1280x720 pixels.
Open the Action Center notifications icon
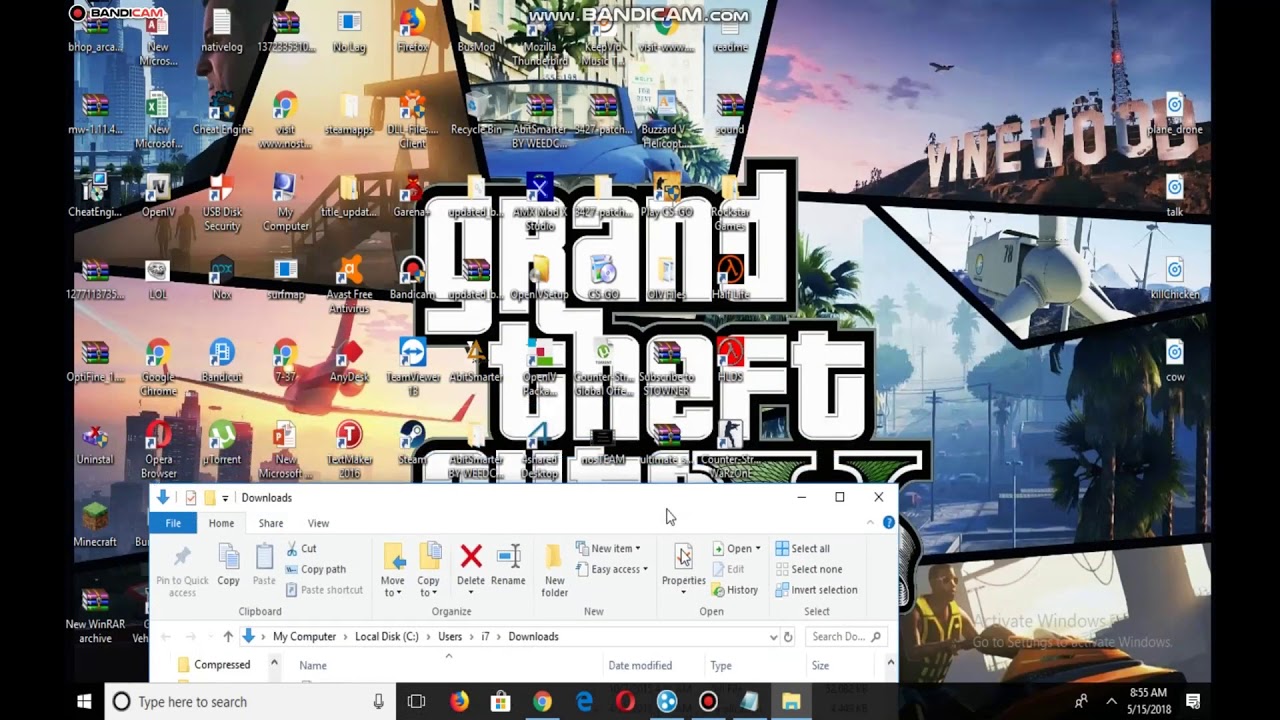(x=1193, y=702)
